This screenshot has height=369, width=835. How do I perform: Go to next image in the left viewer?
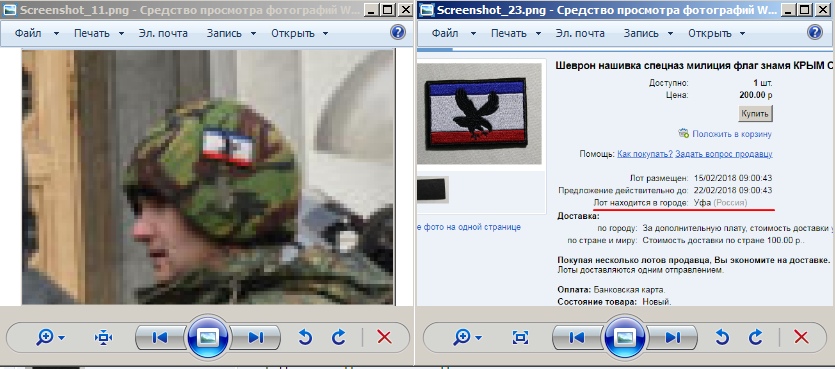click(256, 337)
